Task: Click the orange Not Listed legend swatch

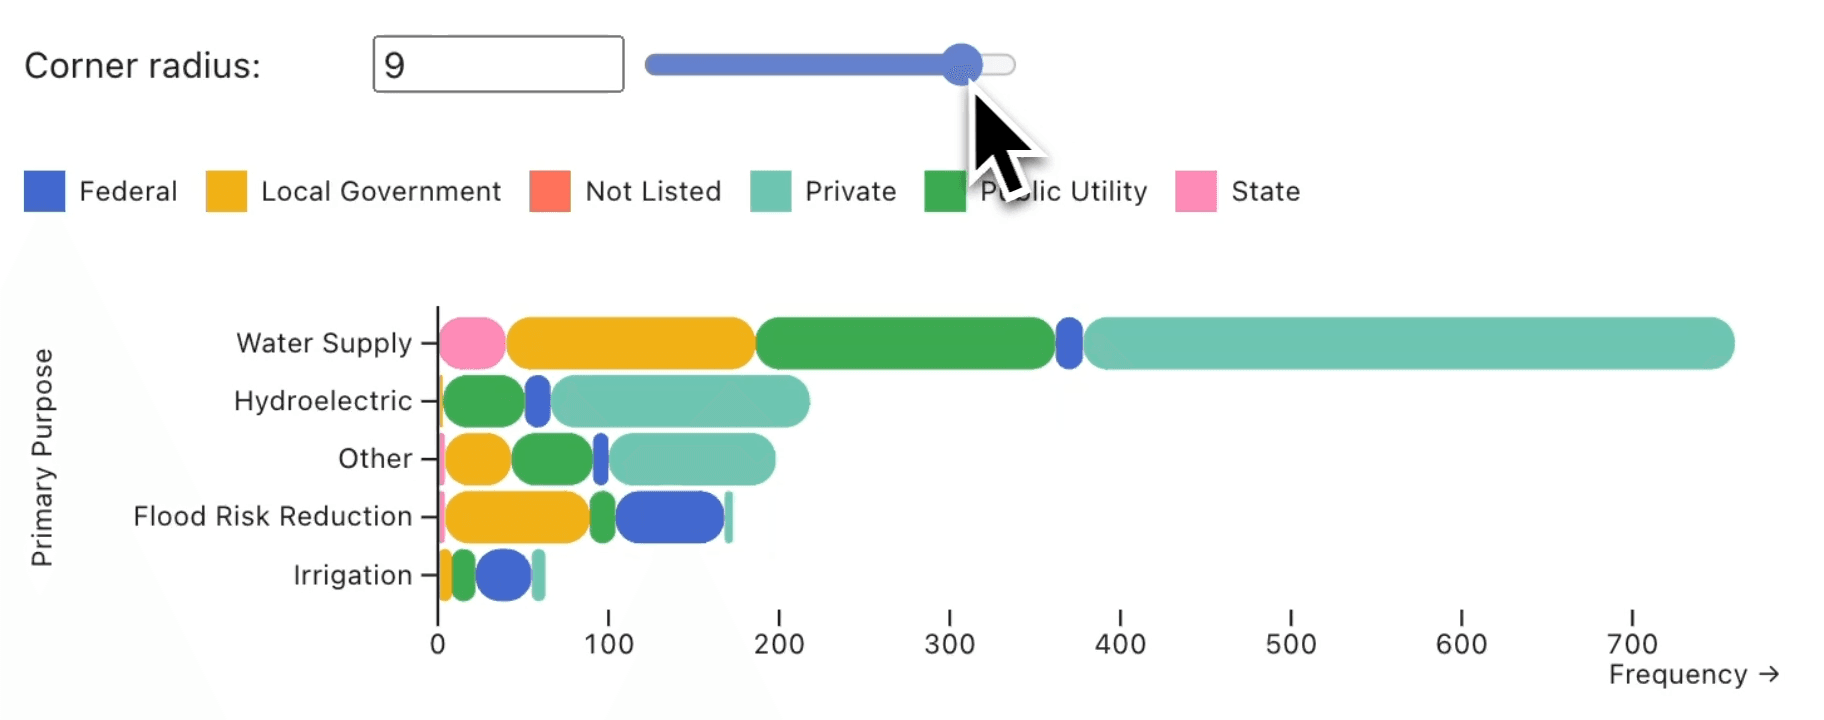Action: tap(550, 191)
